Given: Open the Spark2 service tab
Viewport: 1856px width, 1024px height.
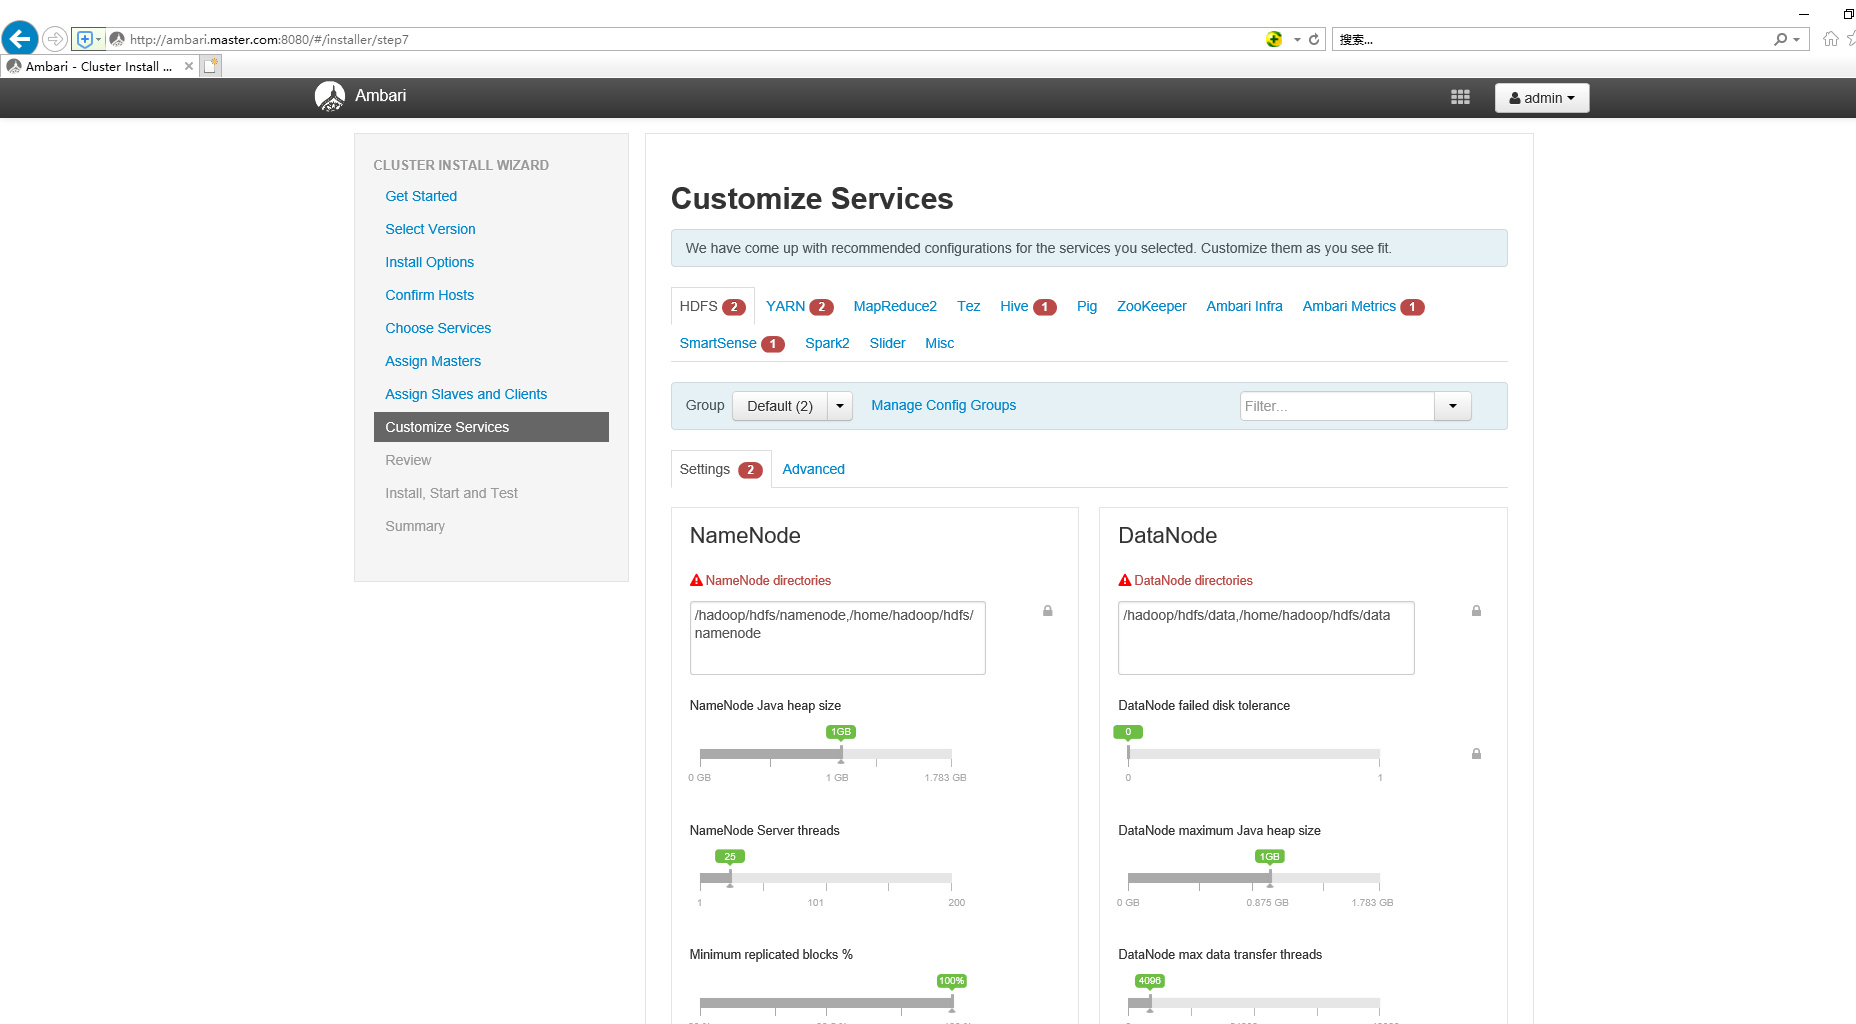Looking at the screenshot, I should click(827, 343).
